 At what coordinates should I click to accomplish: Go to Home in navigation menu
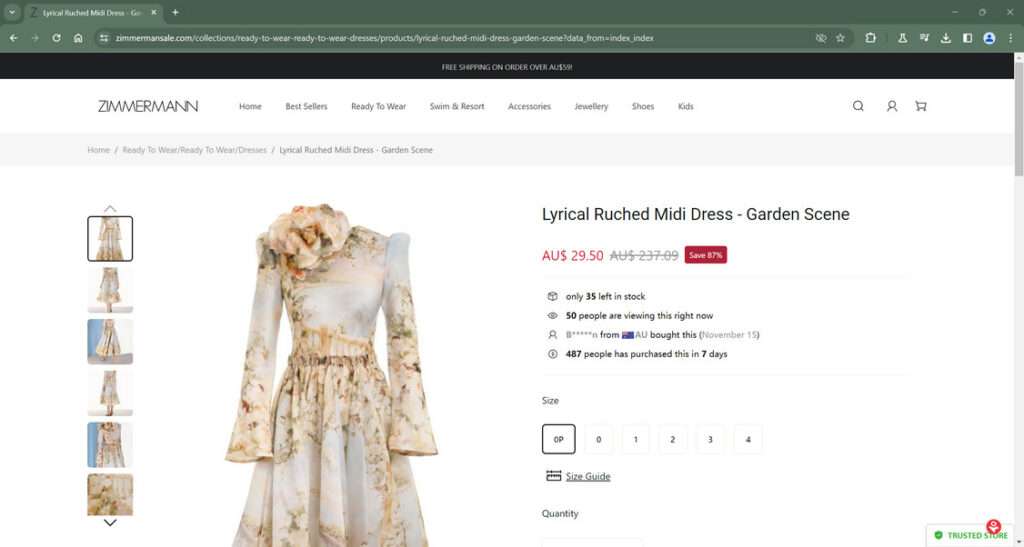[250, 106]
